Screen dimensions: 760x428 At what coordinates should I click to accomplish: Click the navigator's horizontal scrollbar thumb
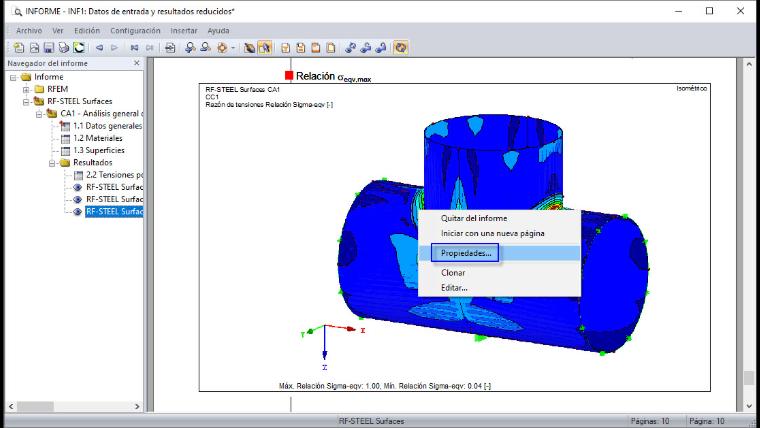[35, 406]
